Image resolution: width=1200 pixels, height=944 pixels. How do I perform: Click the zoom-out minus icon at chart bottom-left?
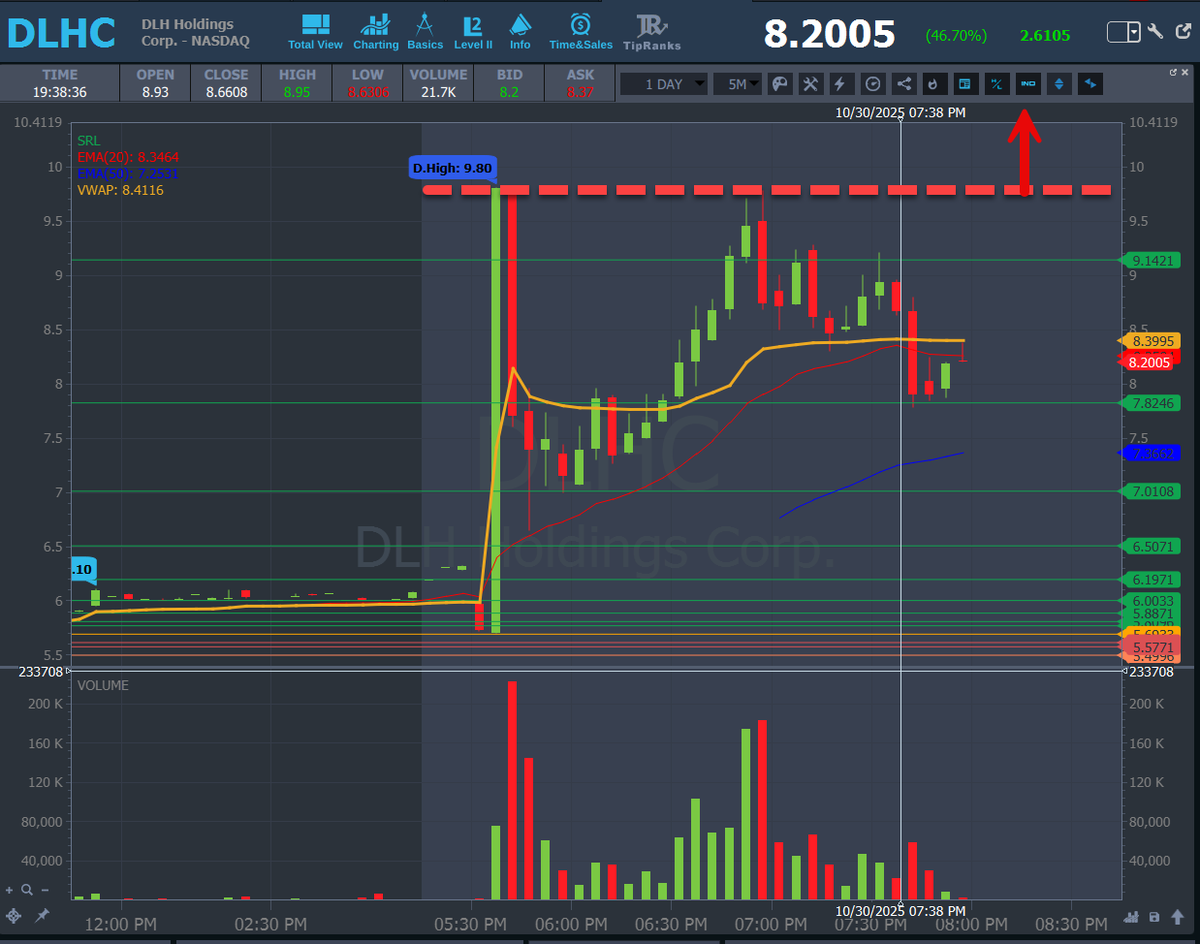pos(45,890)
